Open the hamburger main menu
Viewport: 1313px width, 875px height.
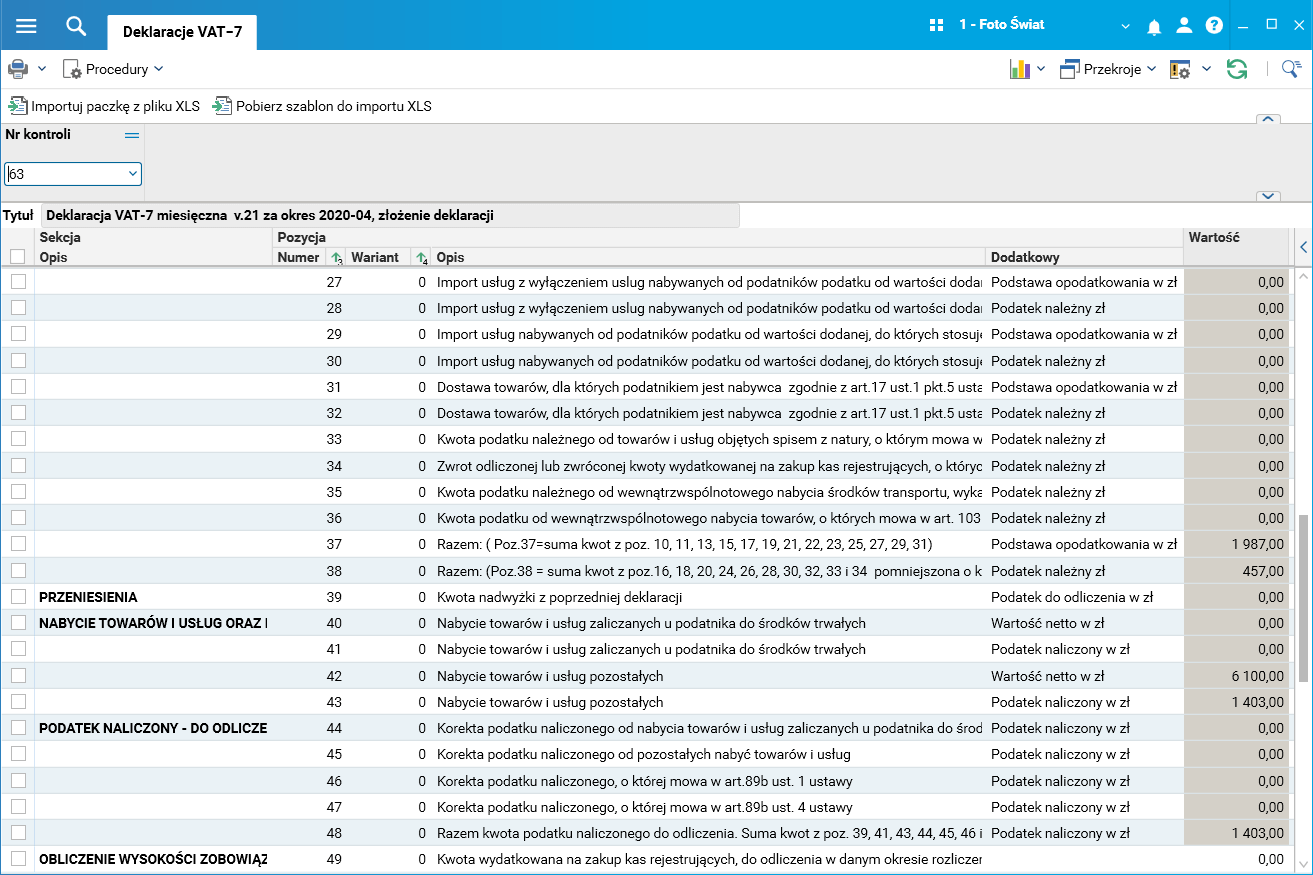(x=26, y=26)
